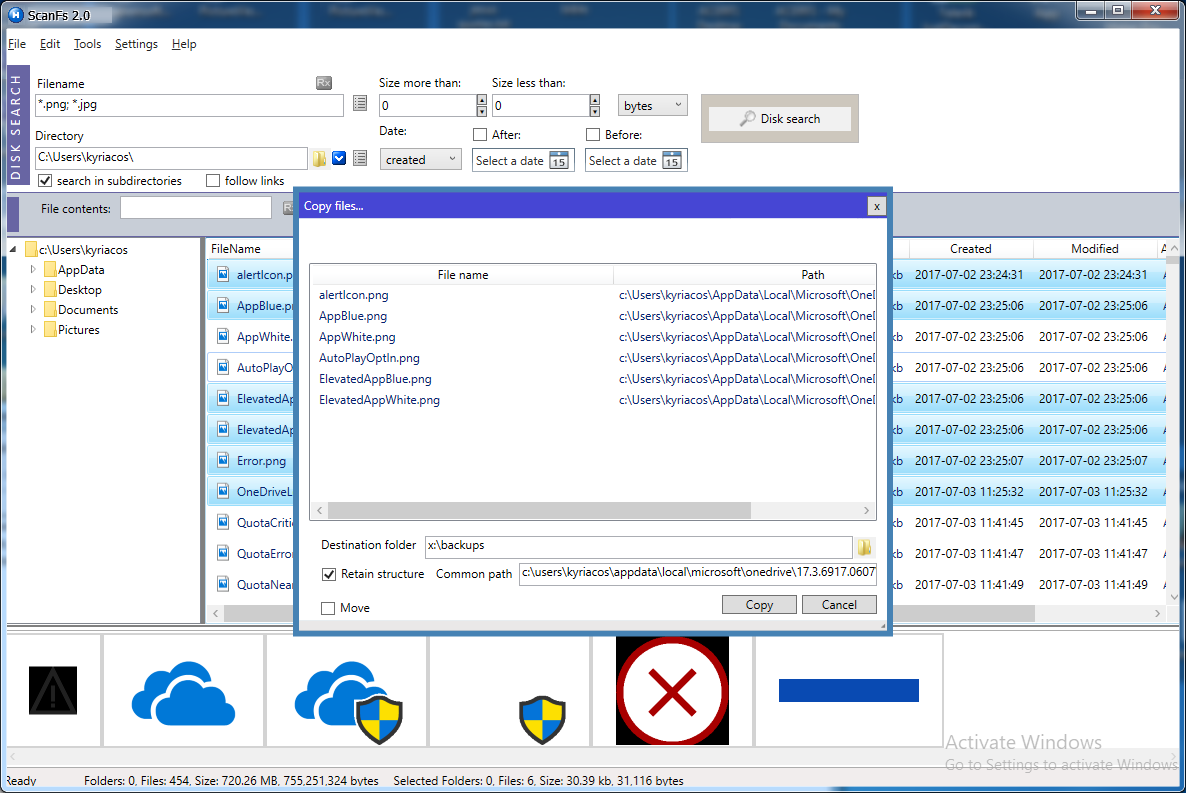Enable the follow links checkbox

[x=211, y=180]
